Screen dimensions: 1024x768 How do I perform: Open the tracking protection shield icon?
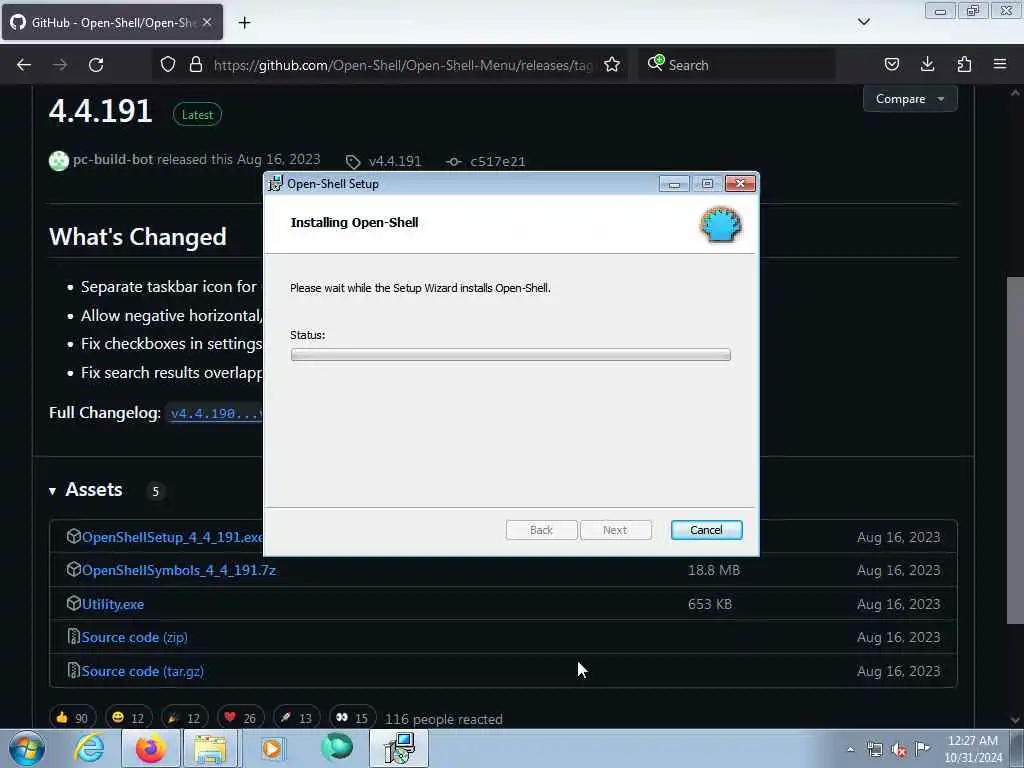point(168,65)
